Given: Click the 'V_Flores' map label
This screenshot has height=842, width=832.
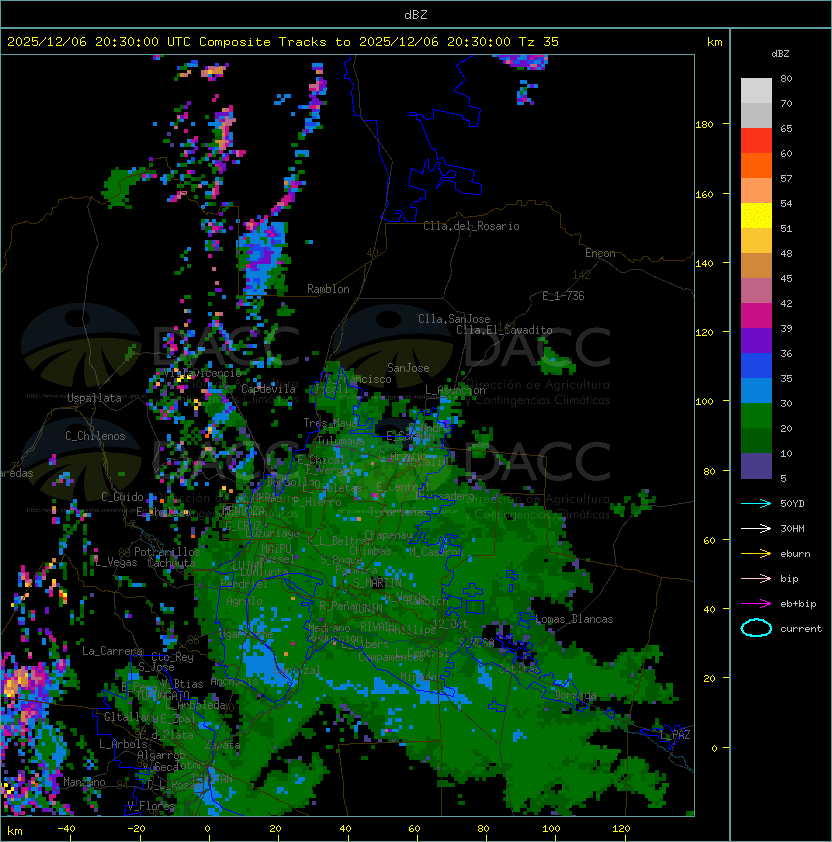Looking at the screenshot, I should point(151,806).
